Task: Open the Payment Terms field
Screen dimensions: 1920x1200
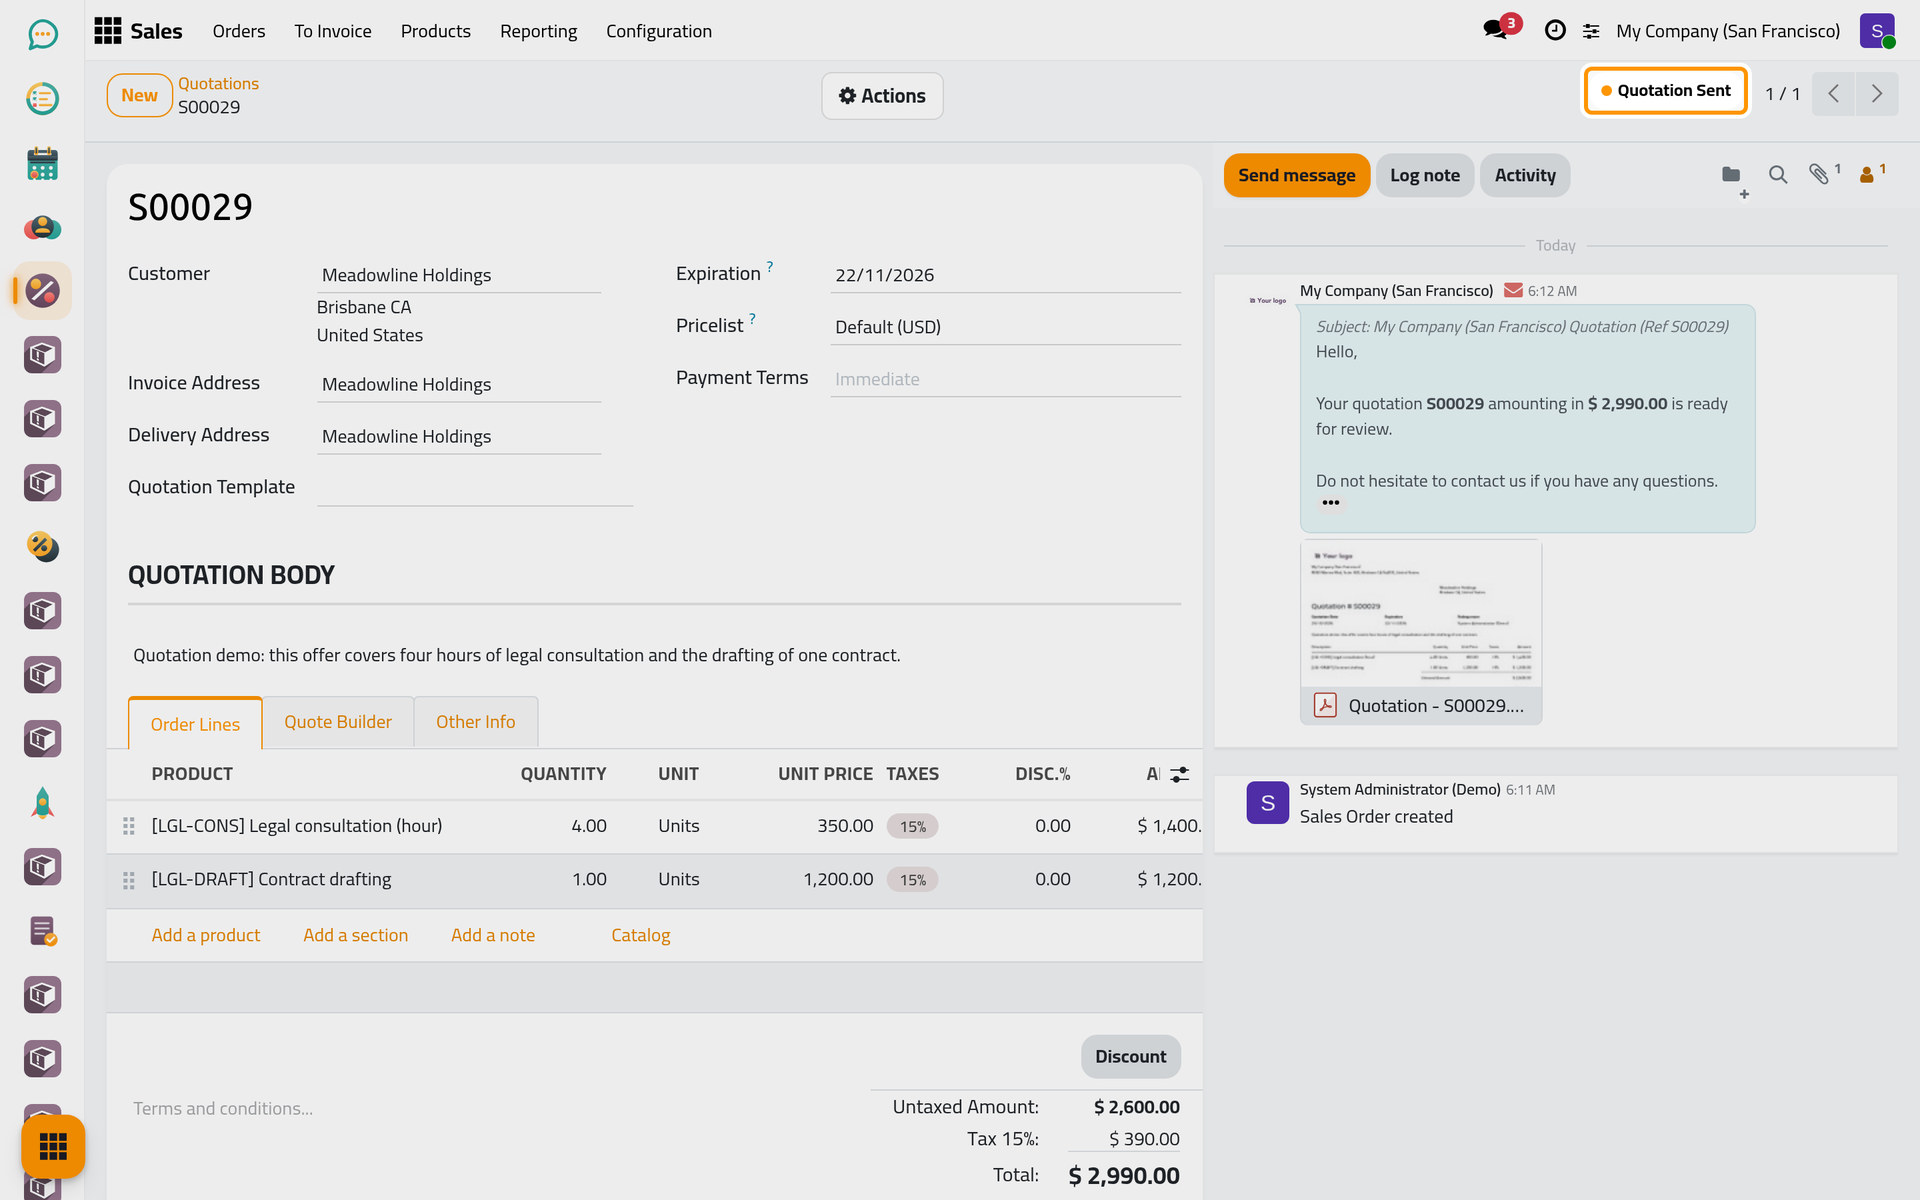Action: click(x=1005, y=379)
